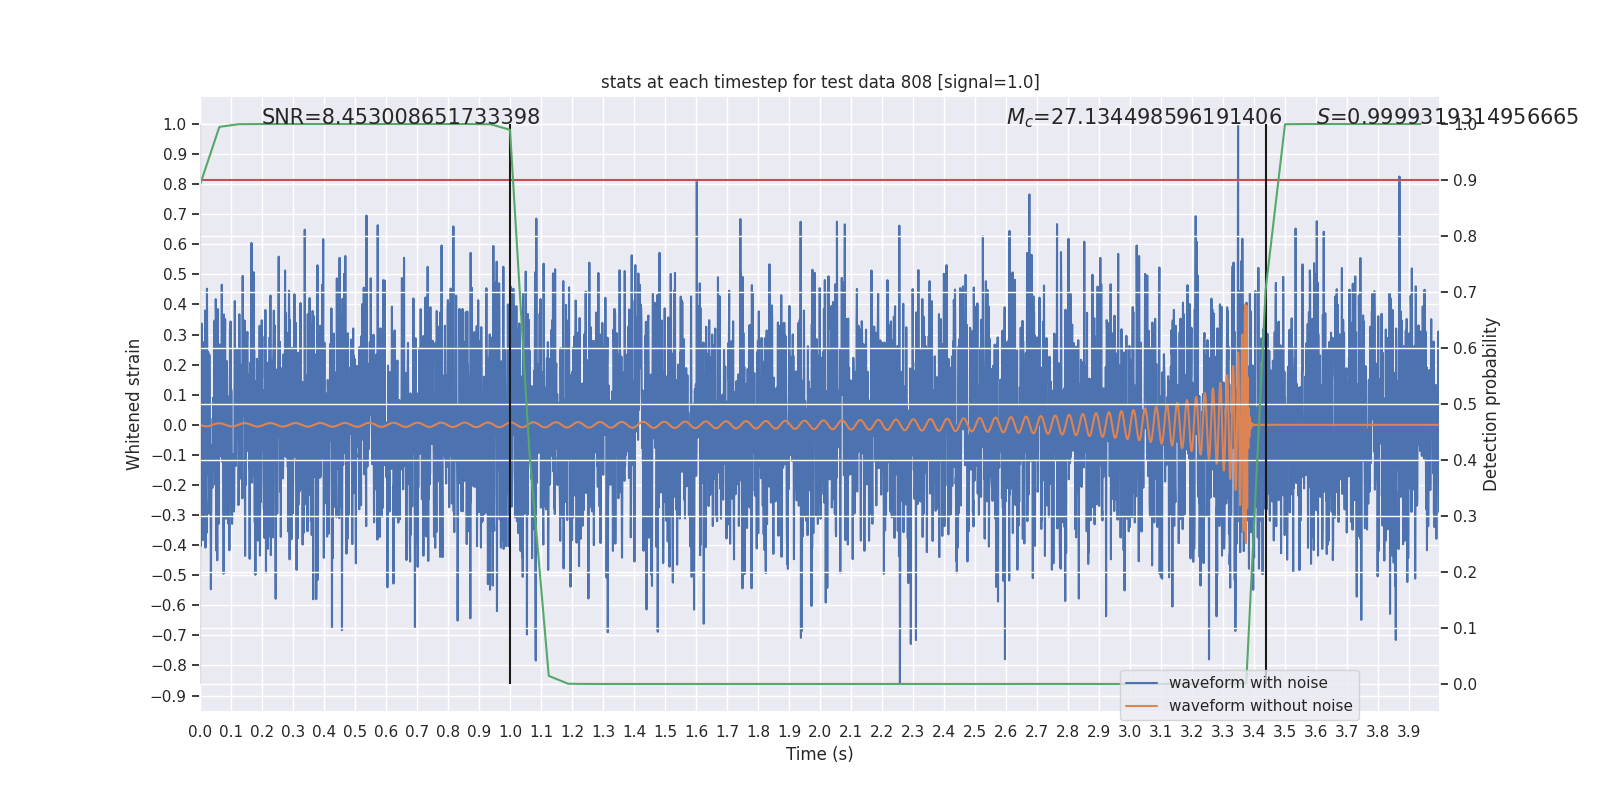Click the chirp mass Mc annotation
The image size is (1600, 800).
[1144, 117]
